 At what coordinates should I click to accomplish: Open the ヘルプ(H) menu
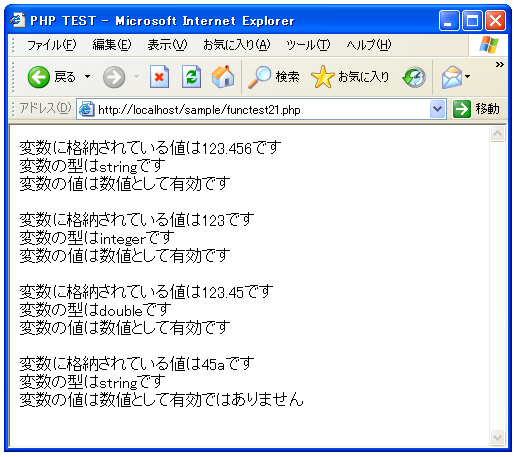click(369, 45)
